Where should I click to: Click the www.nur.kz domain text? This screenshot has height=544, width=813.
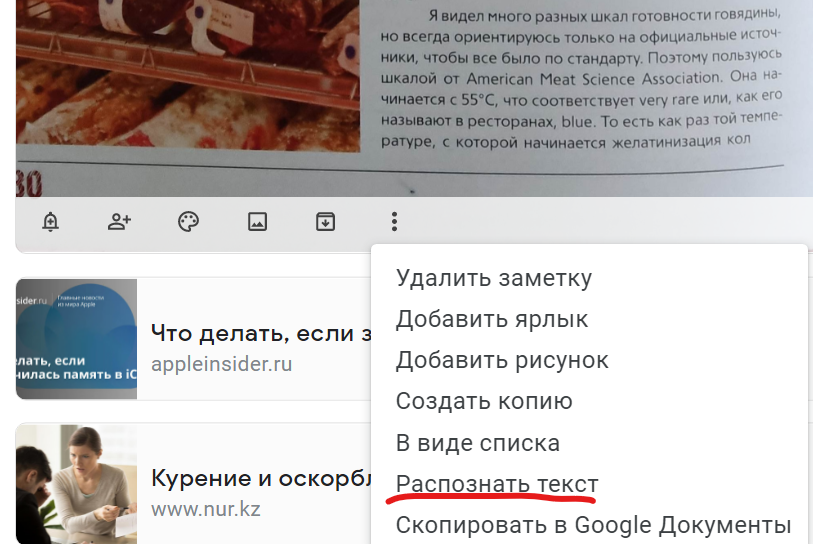pos(205,509)
